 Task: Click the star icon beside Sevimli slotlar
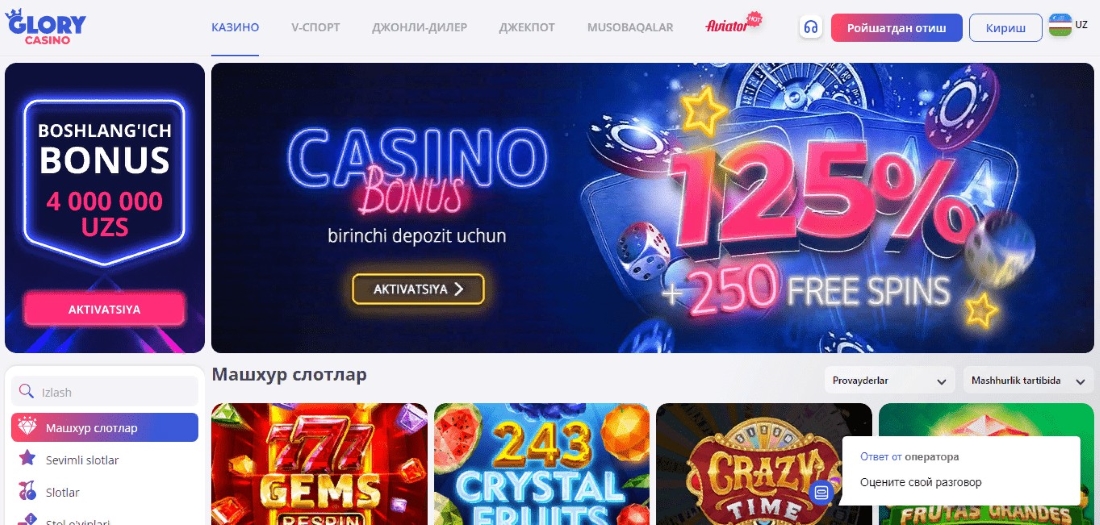tap(27, 459)
